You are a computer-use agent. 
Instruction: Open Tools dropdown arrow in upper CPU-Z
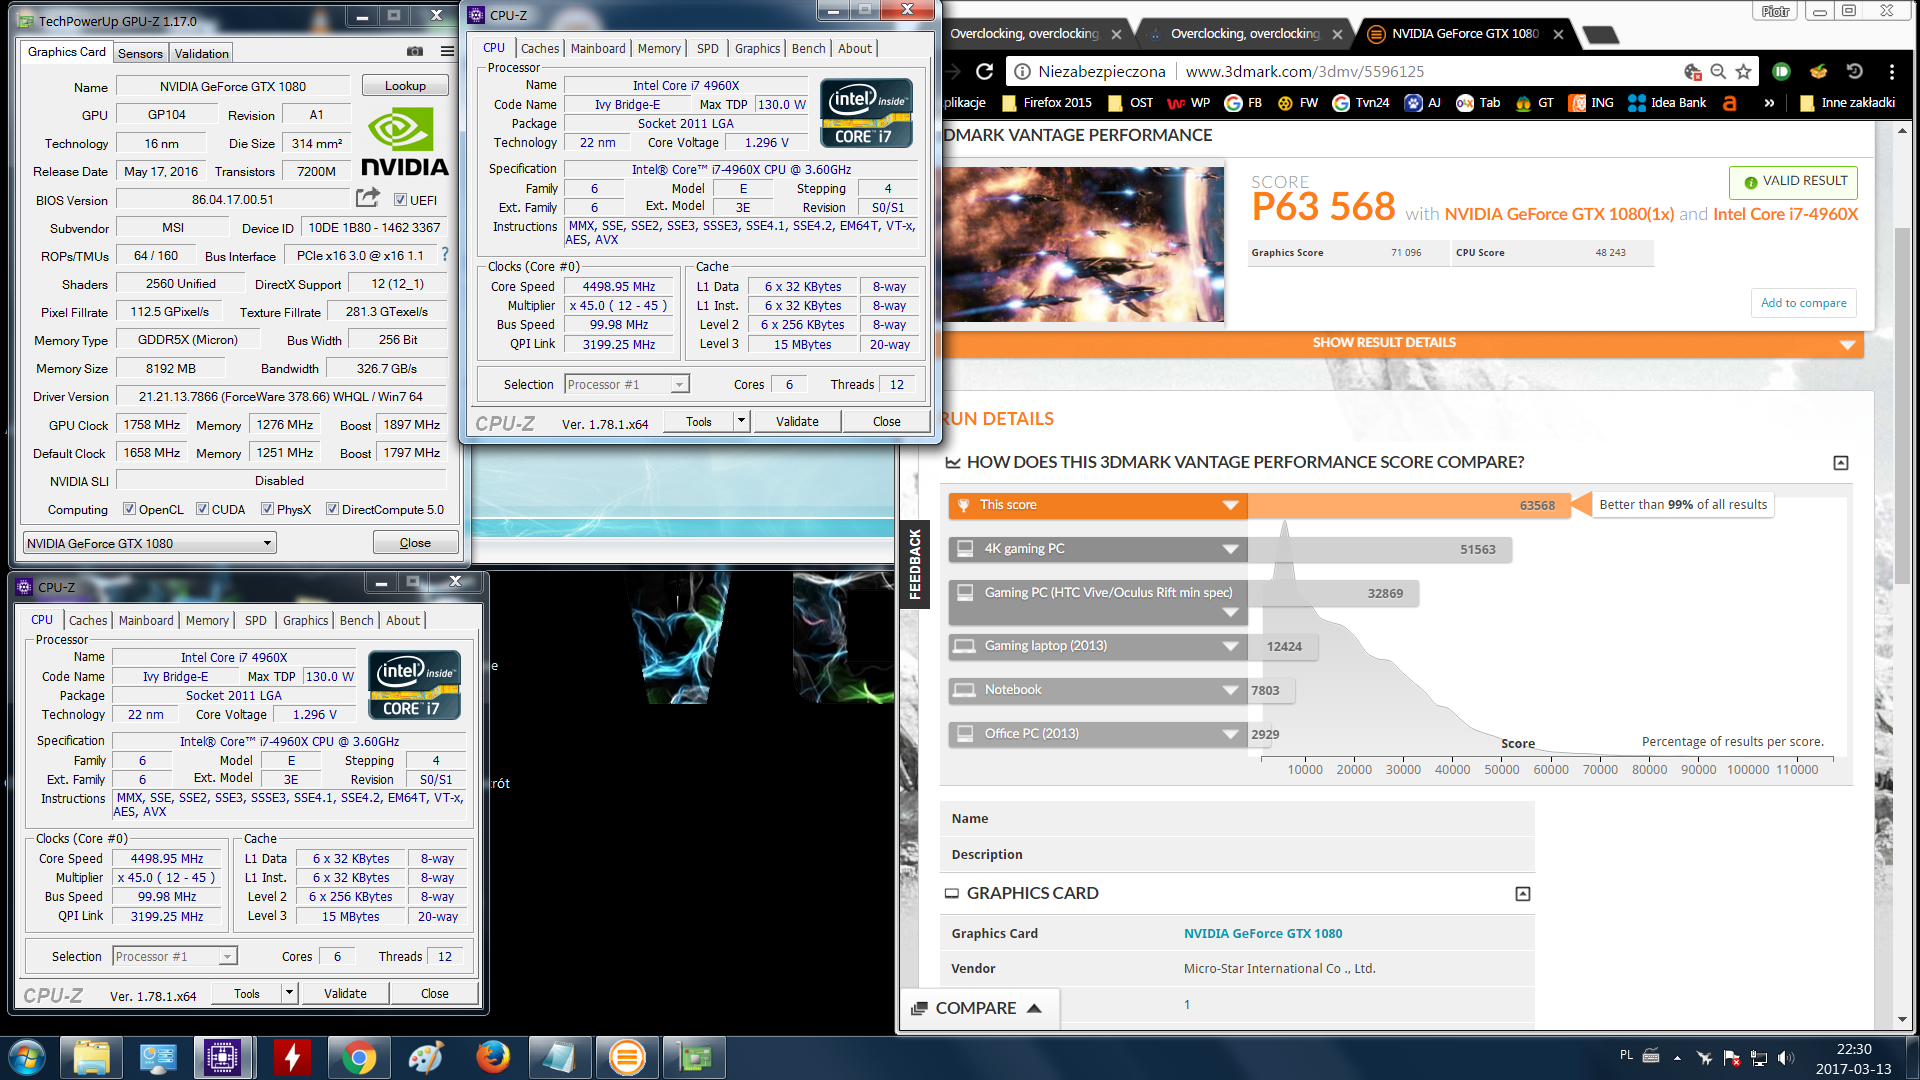coord(741,421)
